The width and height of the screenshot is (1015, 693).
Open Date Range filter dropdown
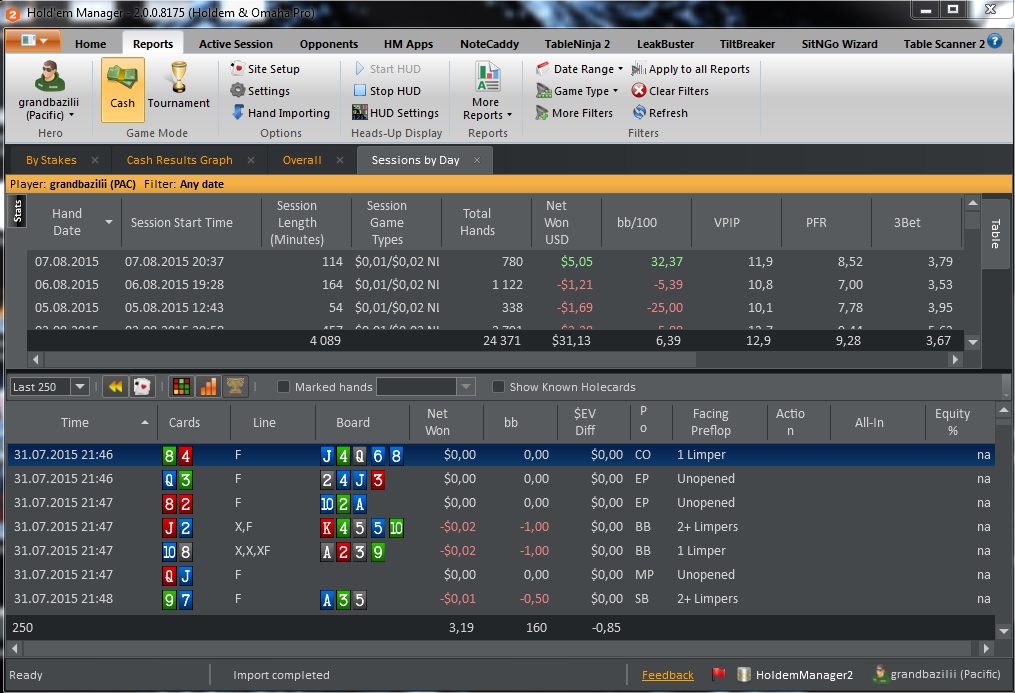click(579, 69)
